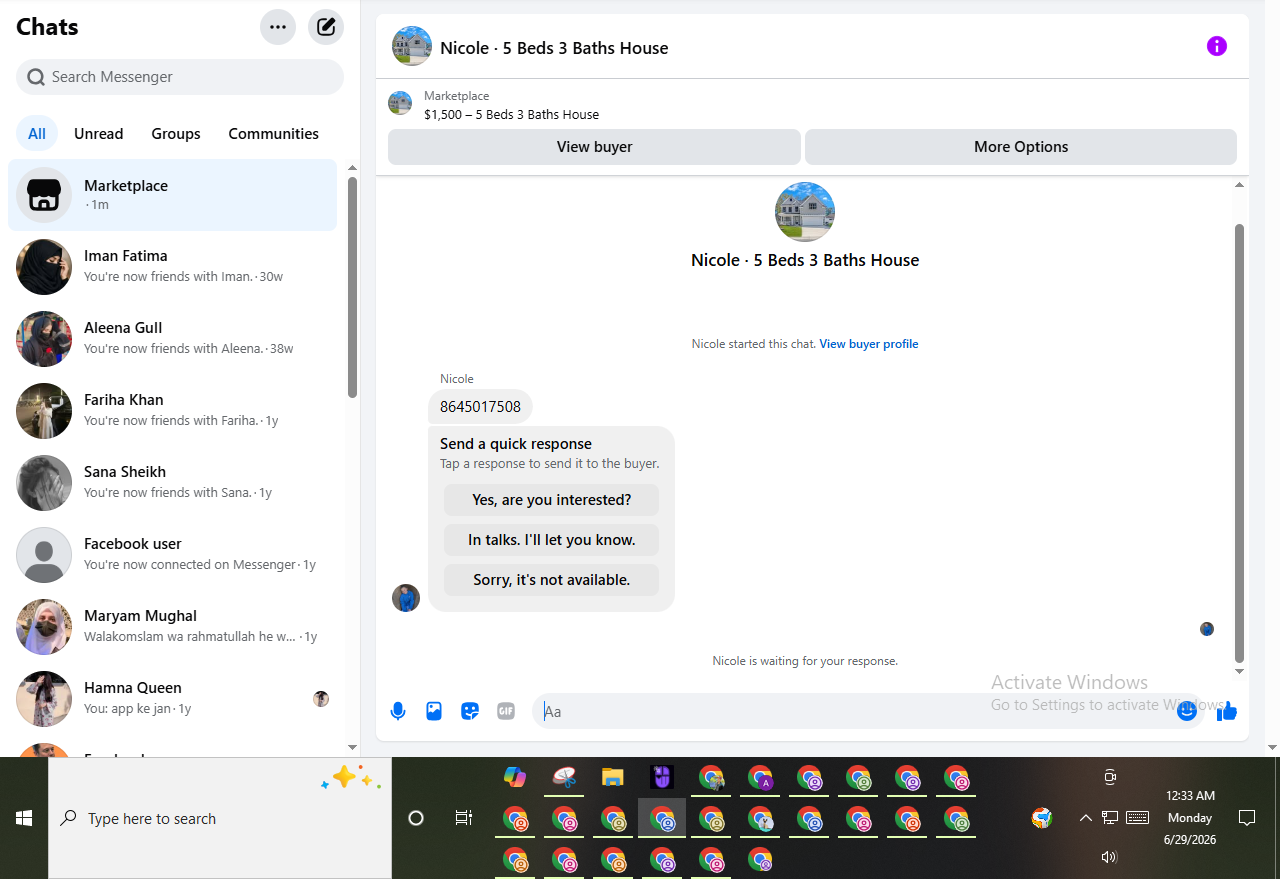Open volume control in system tray

(x=1108, y=857)
